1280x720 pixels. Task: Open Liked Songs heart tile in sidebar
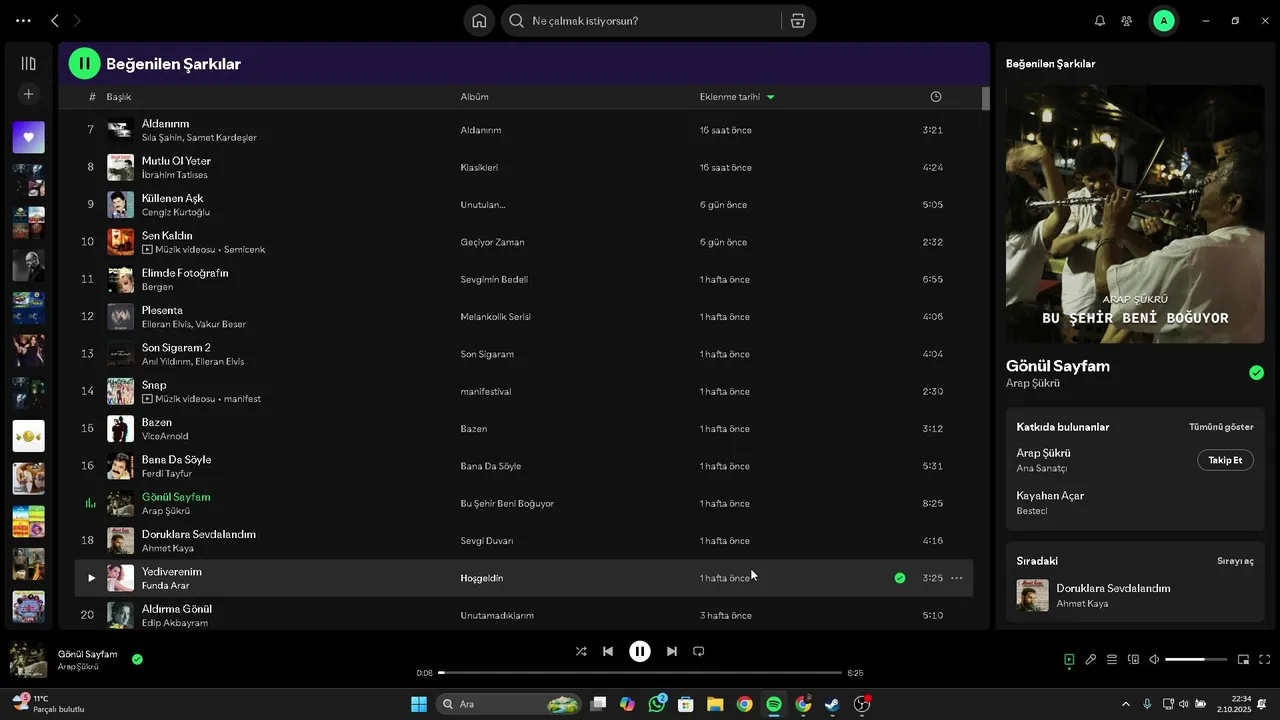[28, 137]
